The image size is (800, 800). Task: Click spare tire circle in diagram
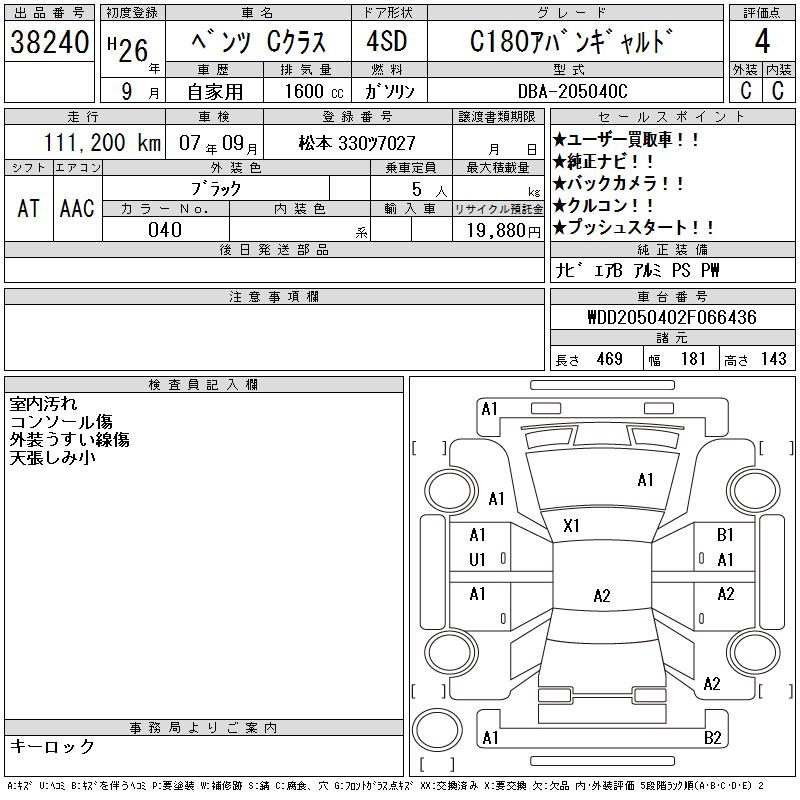pos(437,729)
